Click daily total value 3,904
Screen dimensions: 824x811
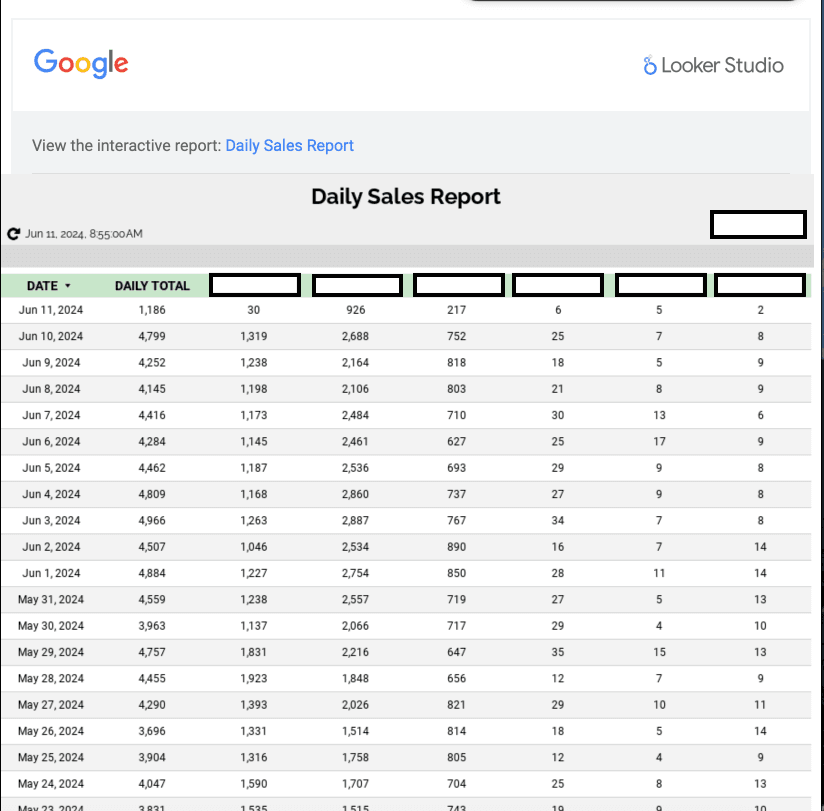point(152,757)
